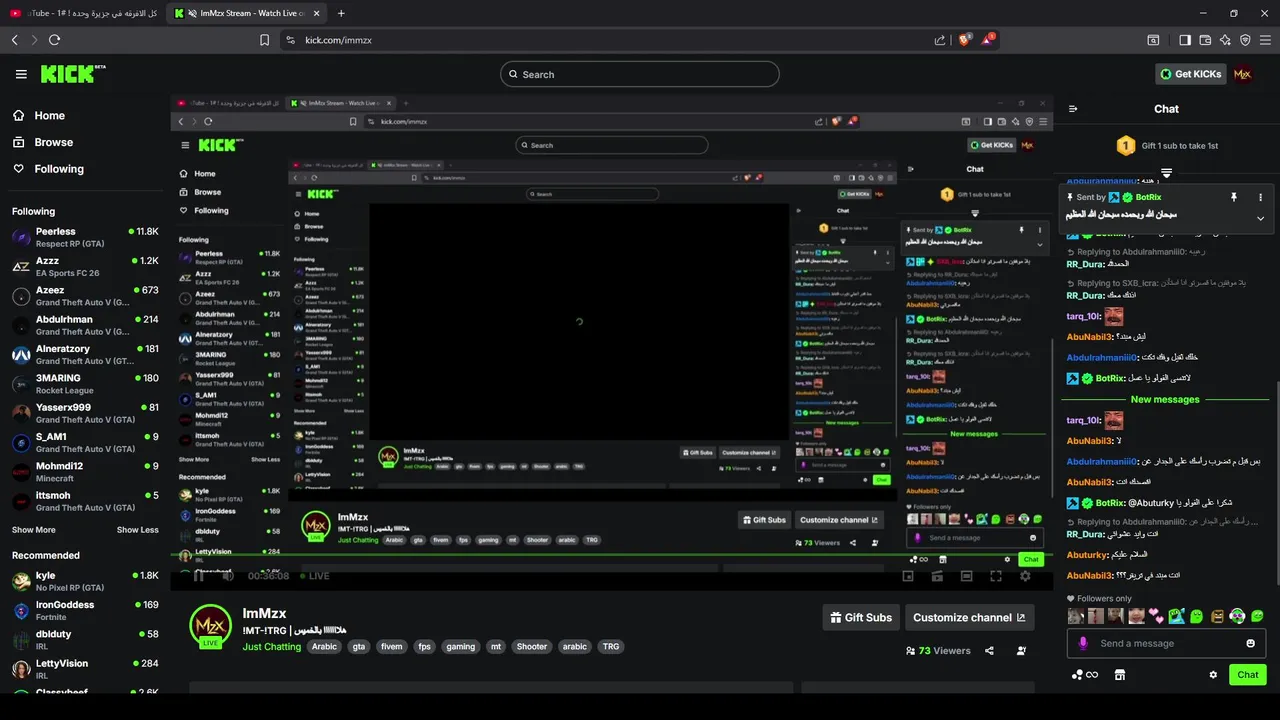Click Customize channel button

click(969, 617)
